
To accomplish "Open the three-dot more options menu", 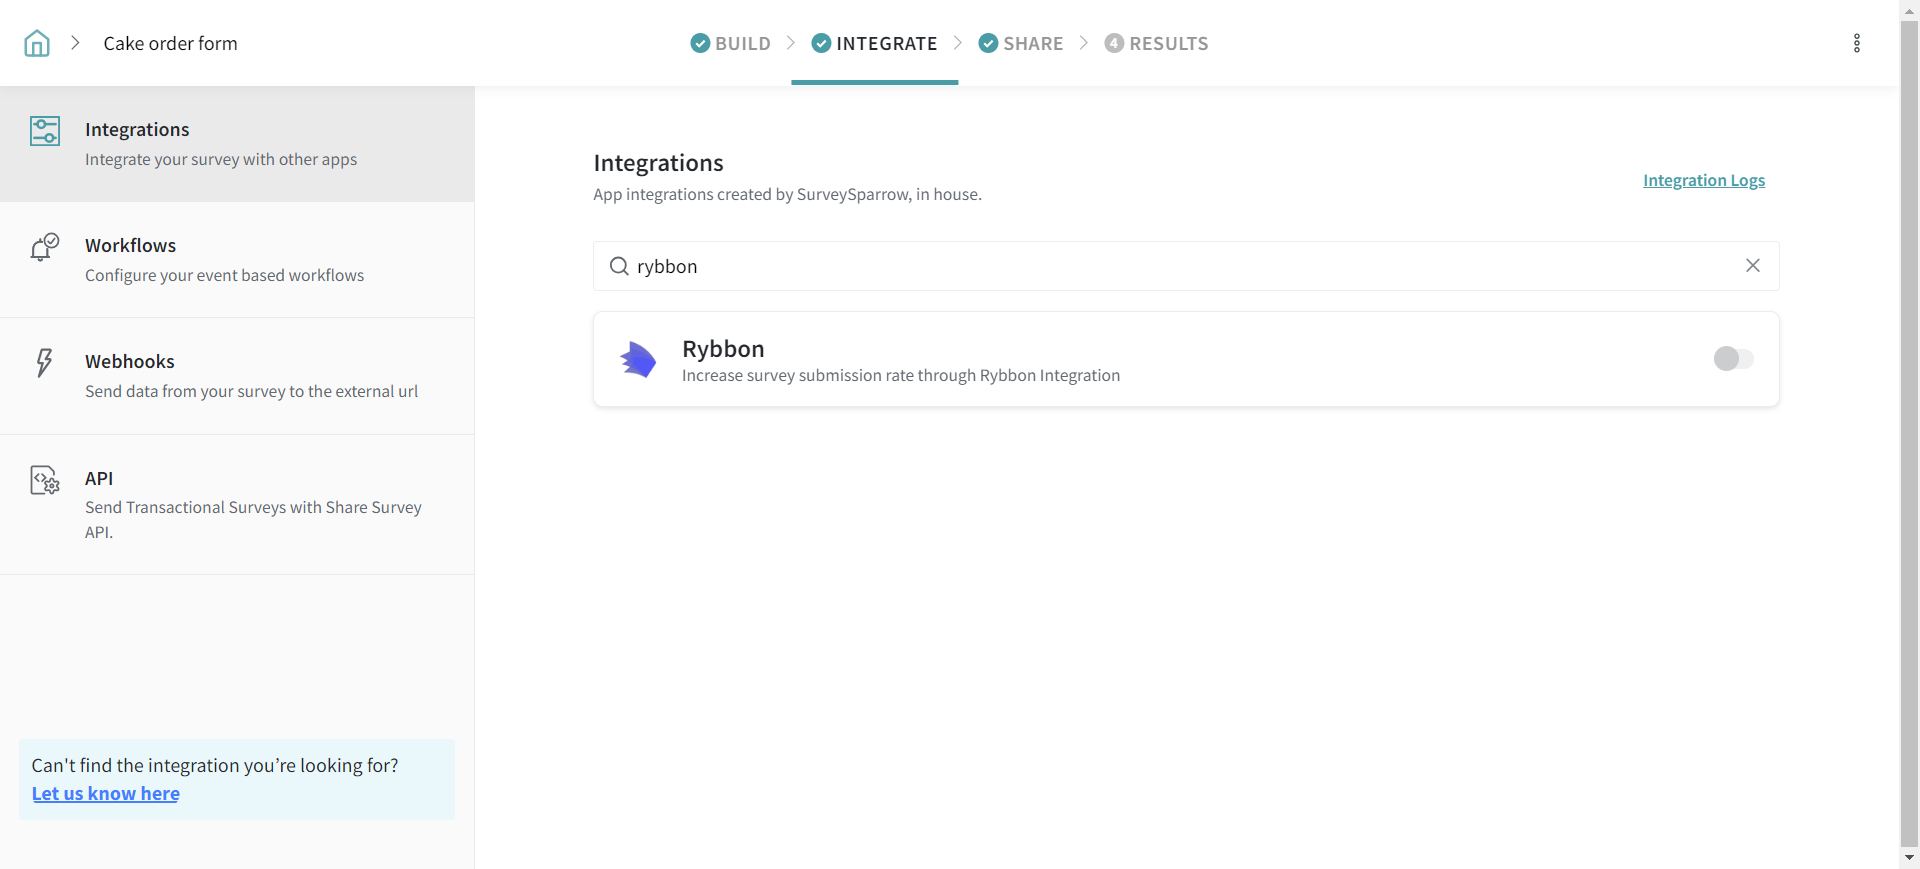I will click(x=1856, y=43).
